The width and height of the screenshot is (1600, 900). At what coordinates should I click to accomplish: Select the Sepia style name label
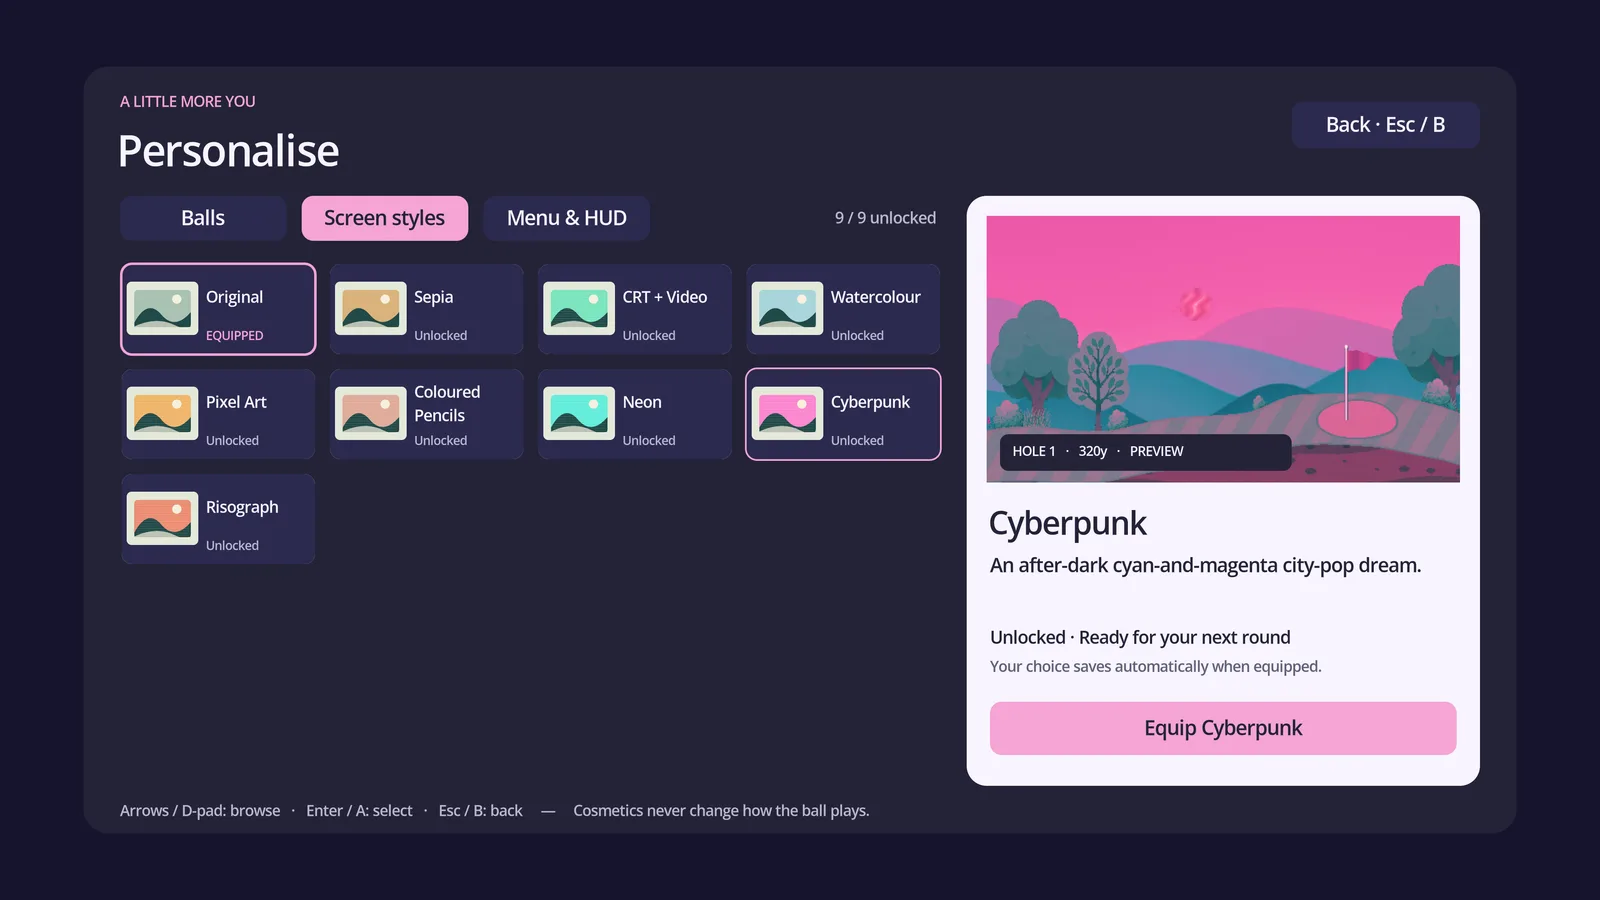(x=433, y=297)
